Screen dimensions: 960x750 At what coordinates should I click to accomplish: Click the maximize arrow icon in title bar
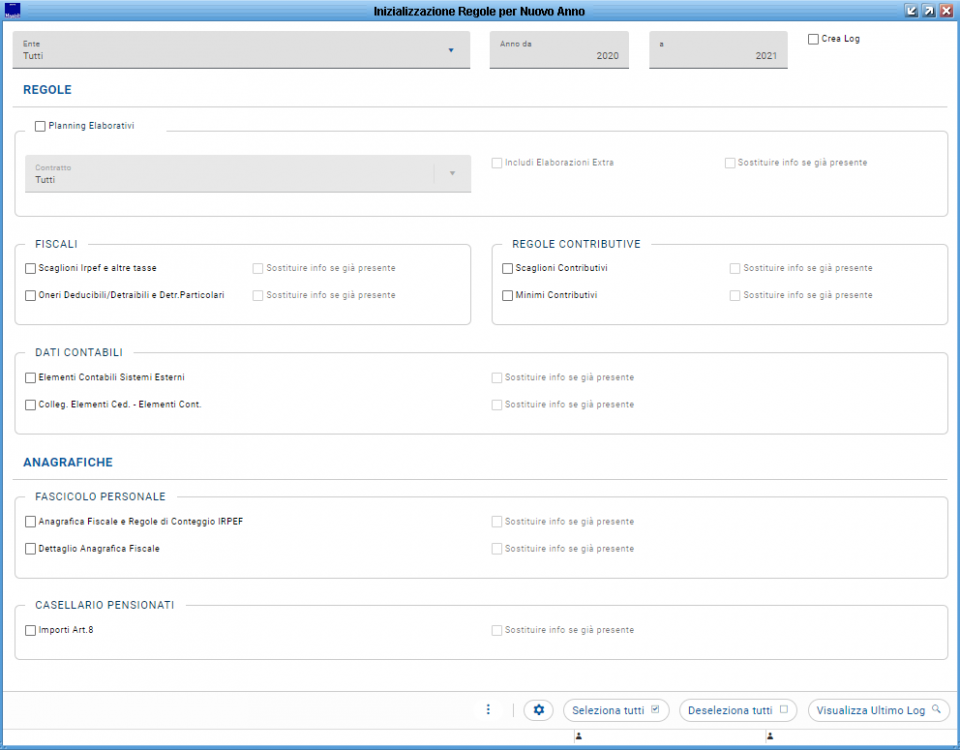point(928,11)
